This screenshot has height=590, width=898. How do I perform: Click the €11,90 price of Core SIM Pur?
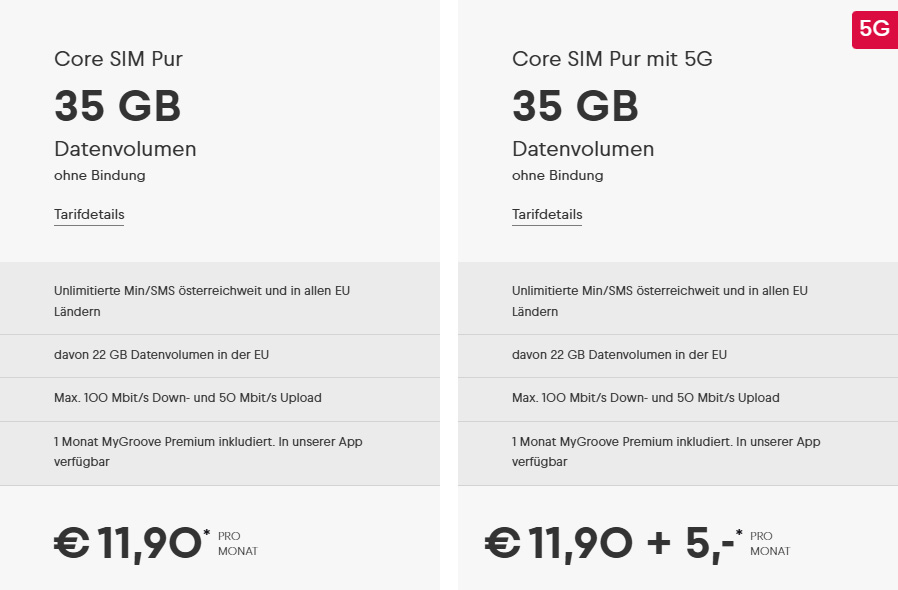pos(128,543)
